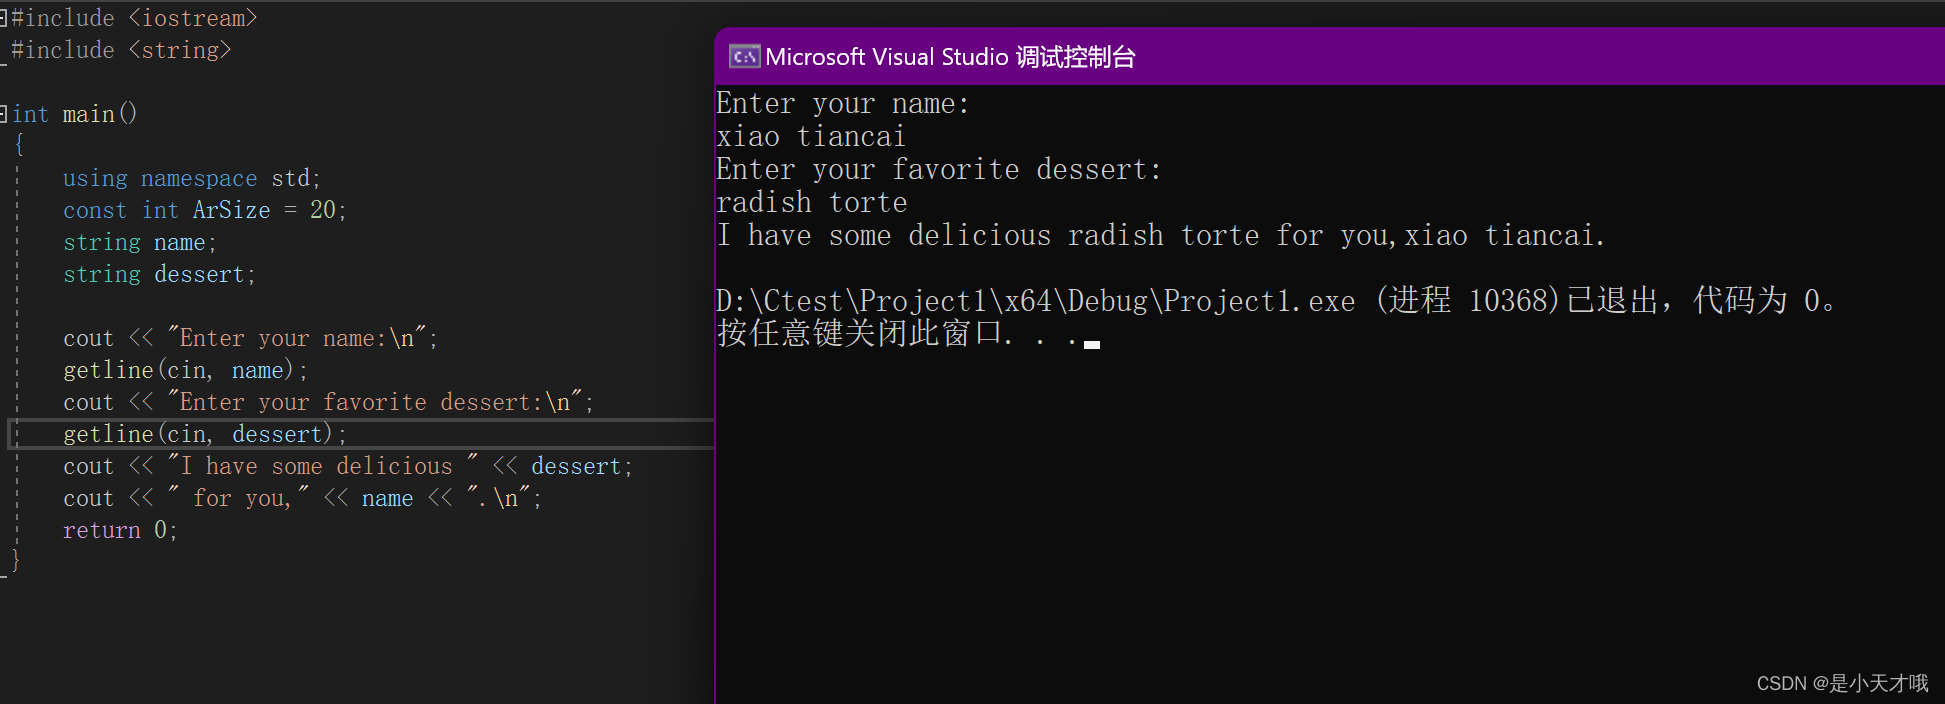
Task: Click the xiao tiancai input text in console
Action: 808,136
